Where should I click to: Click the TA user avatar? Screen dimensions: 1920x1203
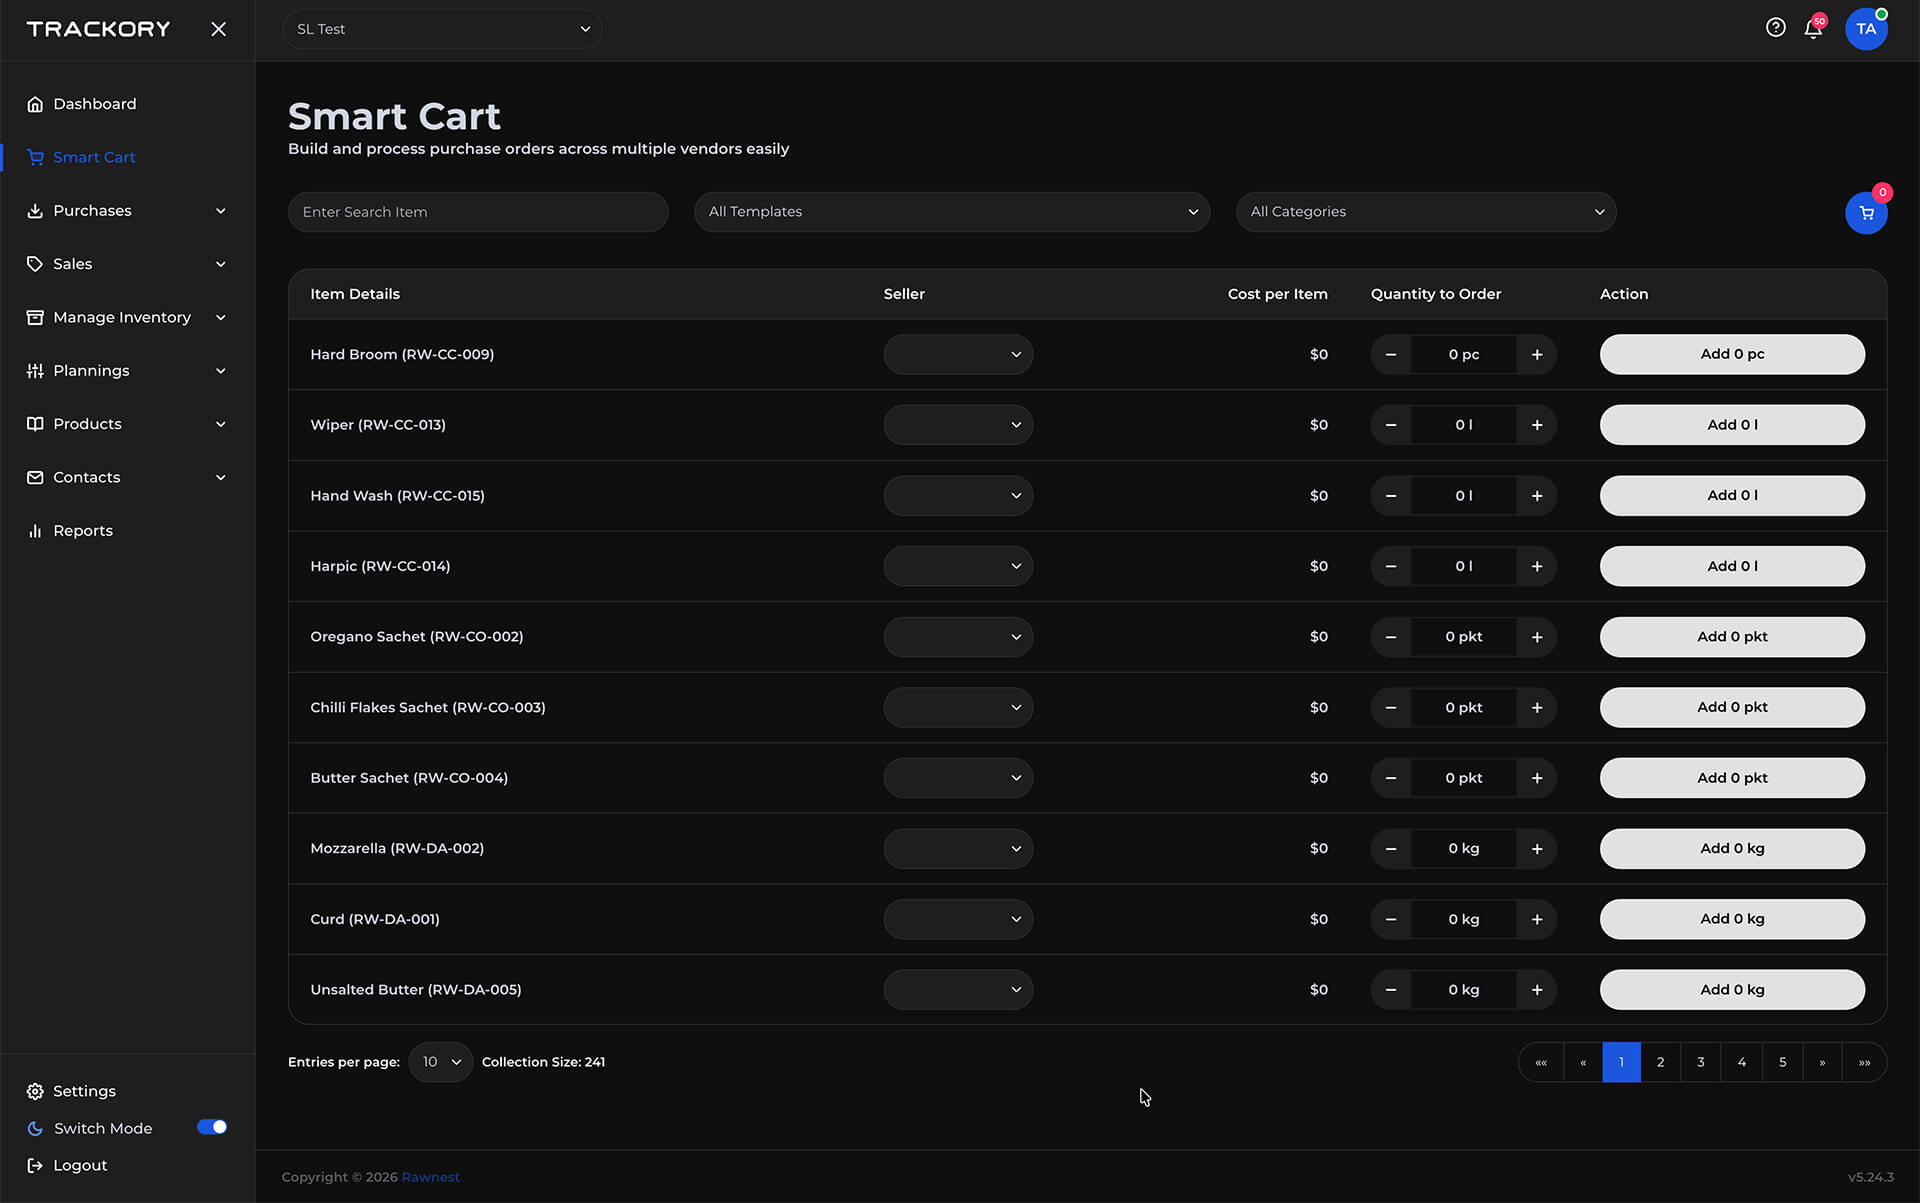(1866, 29)
